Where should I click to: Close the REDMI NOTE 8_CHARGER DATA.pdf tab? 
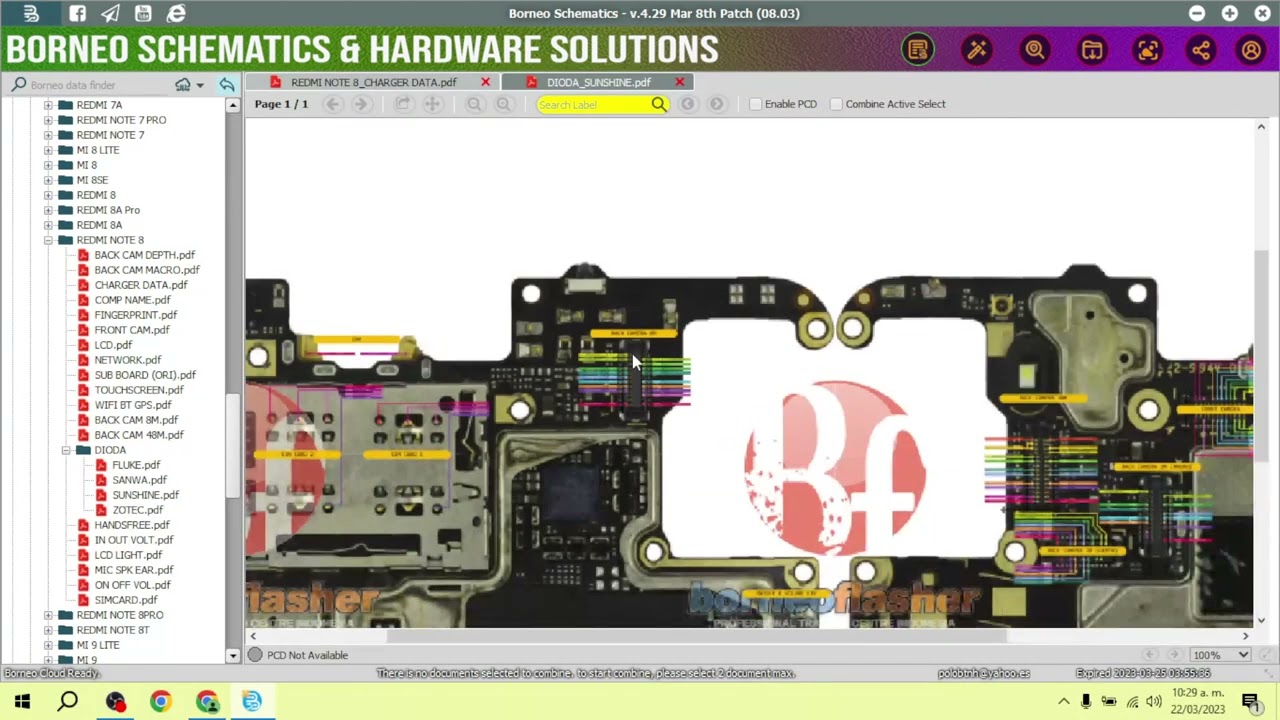point(486,82)
